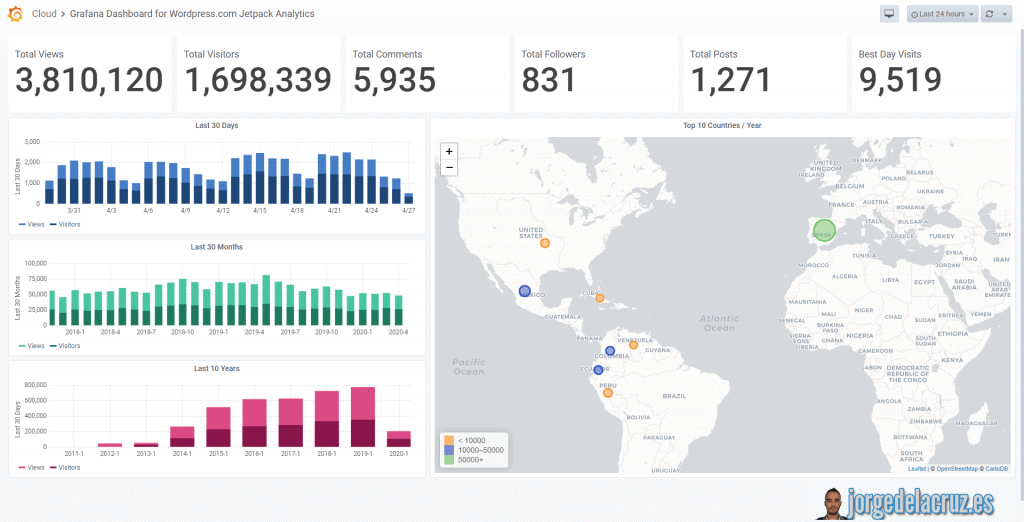
Task: Click the green 50000+ legend swatch
Action: [x=449, y=460]
